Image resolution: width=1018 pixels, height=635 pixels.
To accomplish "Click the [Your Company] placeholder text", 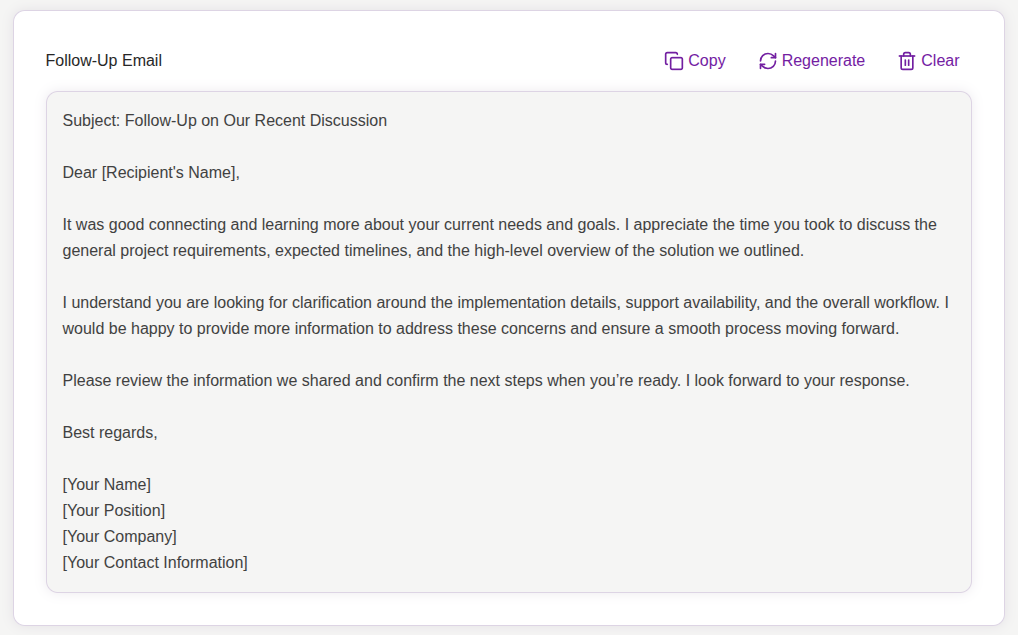I will click(120, 536).
